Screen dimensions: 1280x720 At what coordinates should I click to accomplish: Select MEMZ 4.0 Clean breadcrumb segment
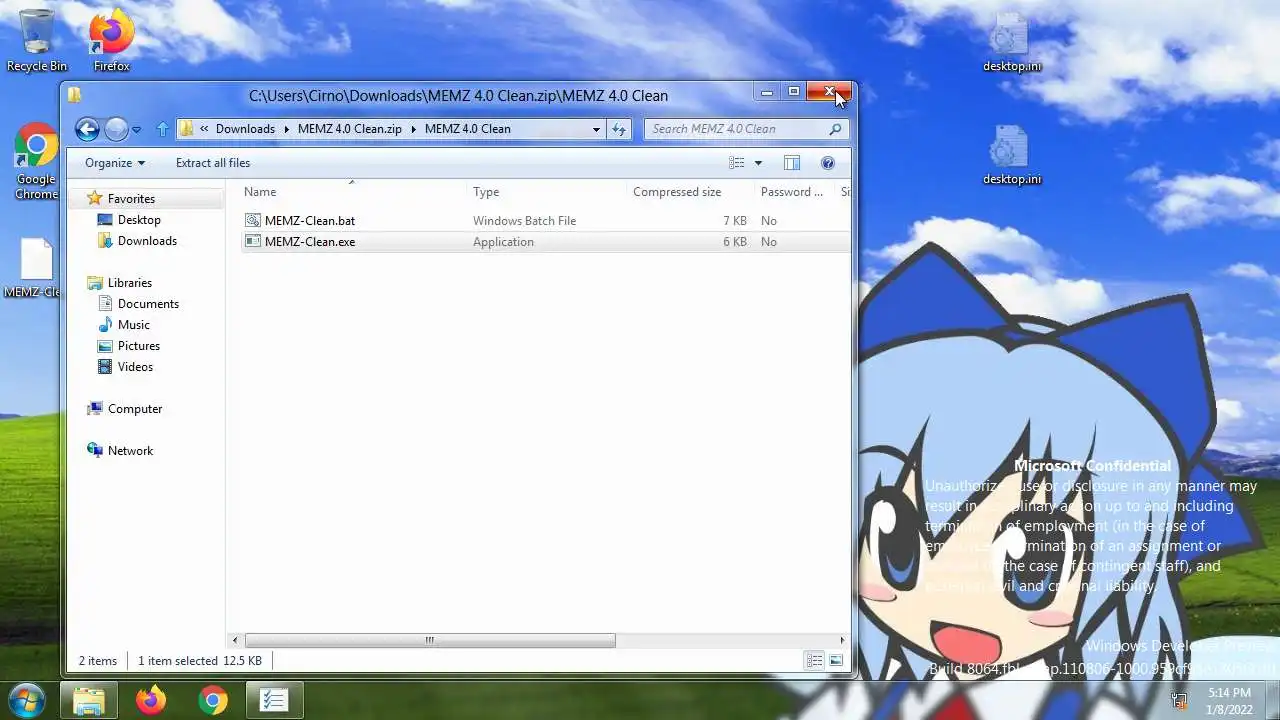tap(467, 129)
